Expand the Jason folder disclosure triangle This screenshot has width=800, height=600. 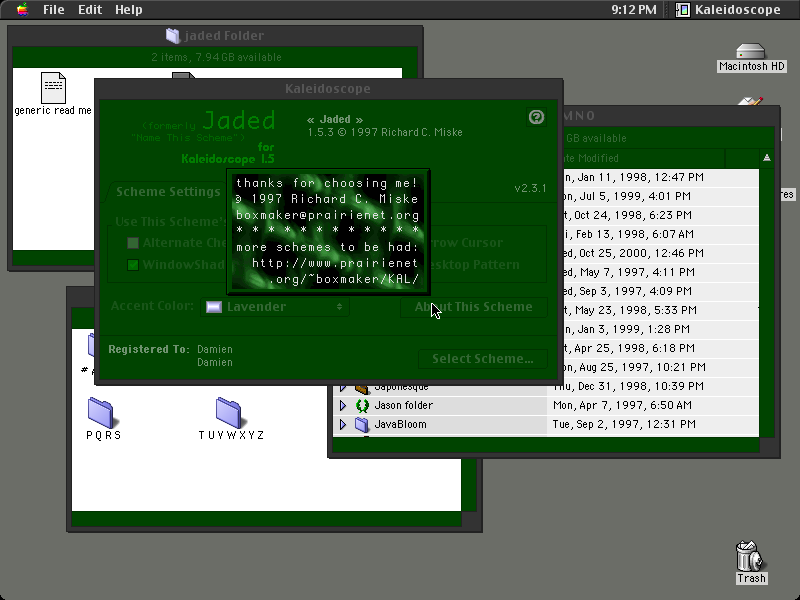pyautogui.click(x=343, y=406)
